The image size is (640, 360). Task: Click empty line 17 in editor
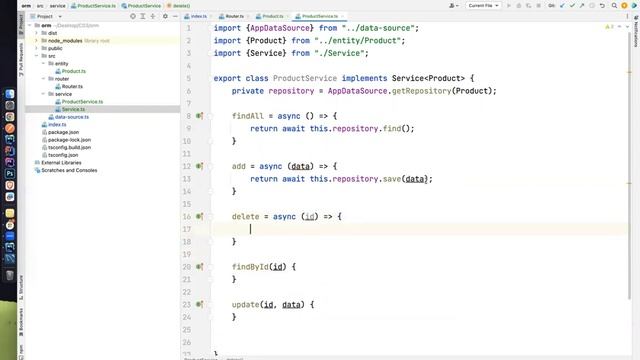420,229
